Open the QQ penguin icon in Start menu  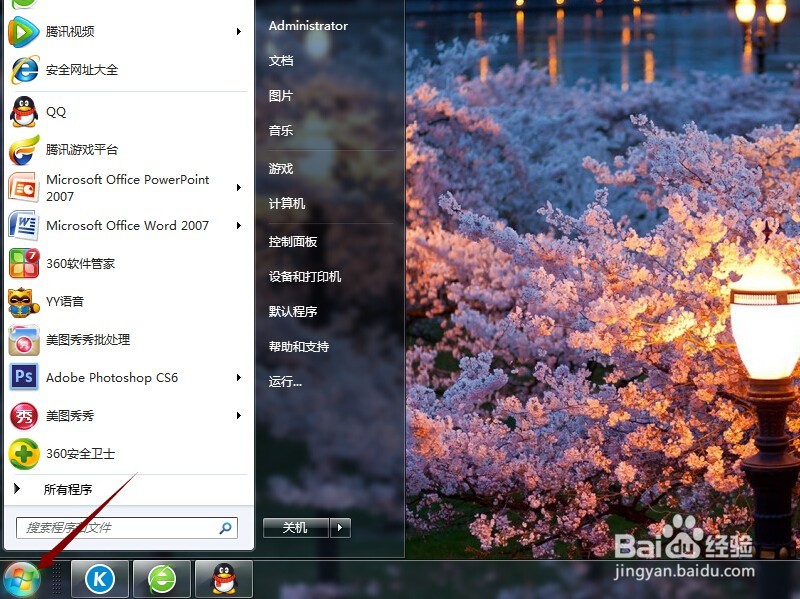24,112
